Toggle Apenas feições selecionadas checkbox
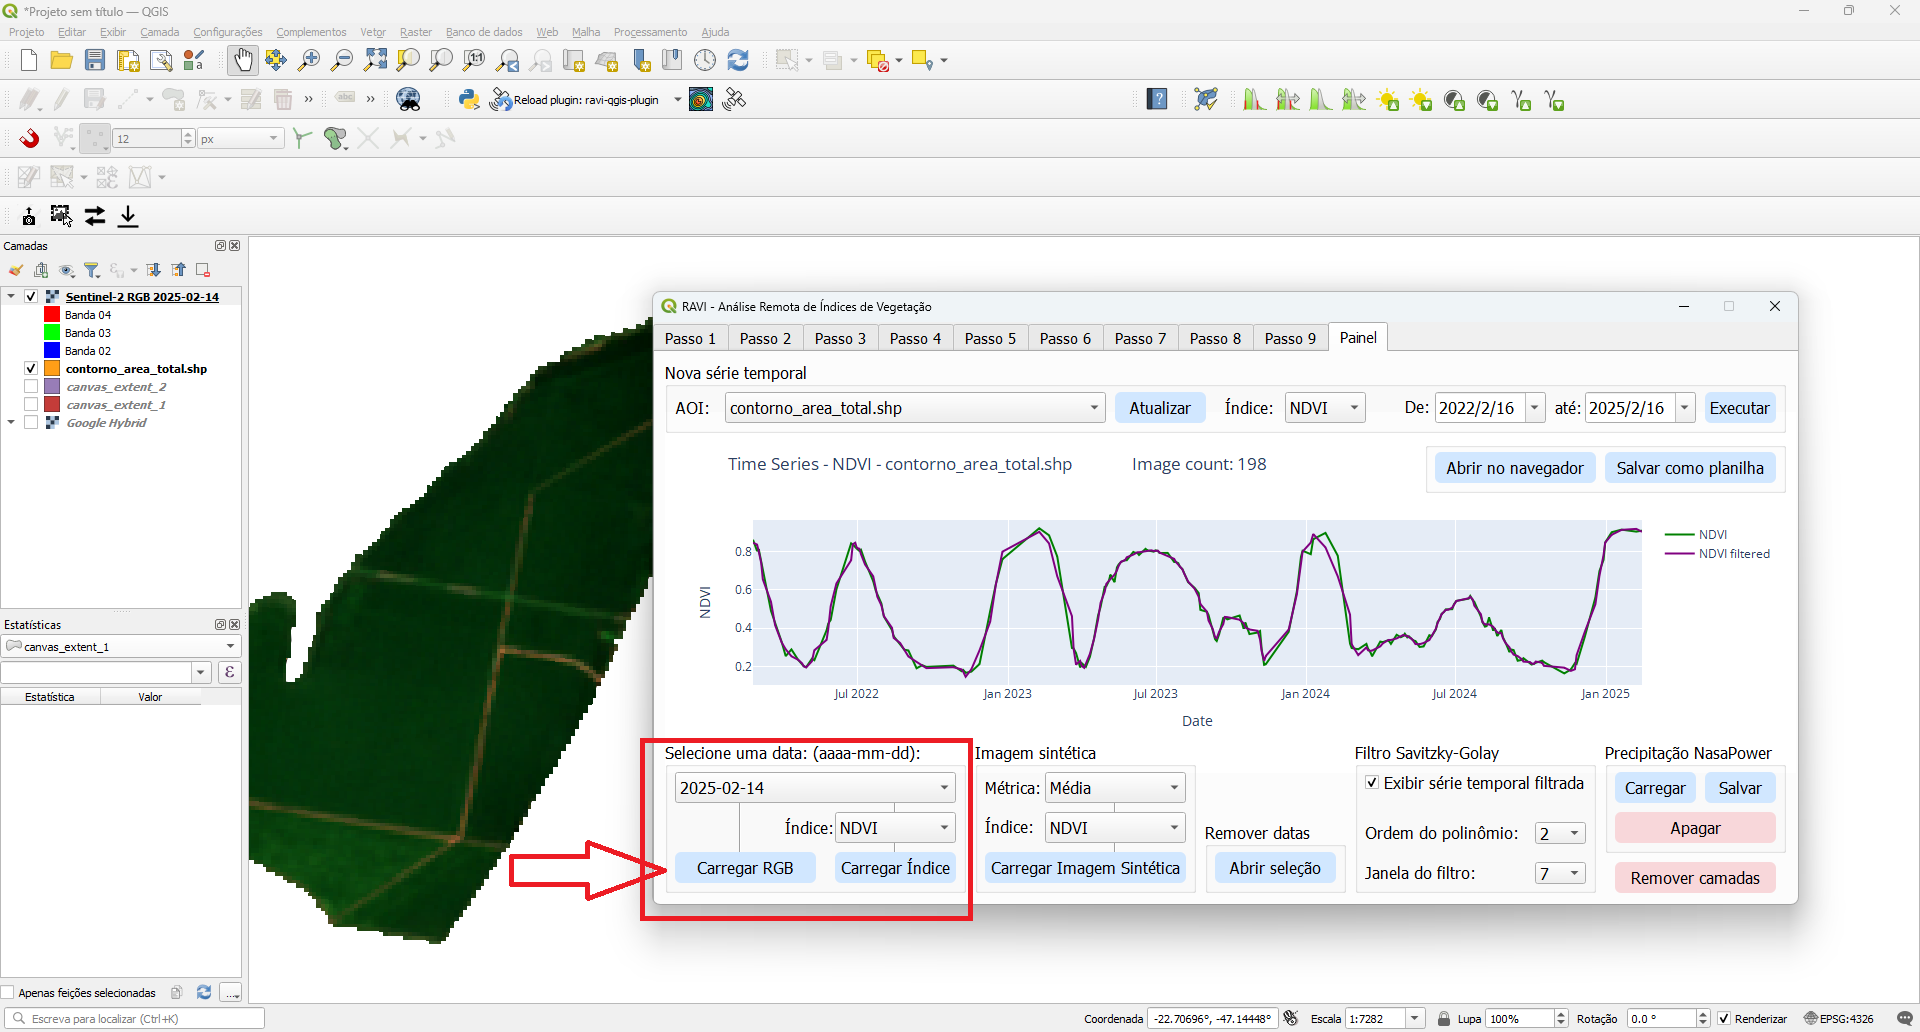The width and height of the screenshot is (1920, 1032). pos(8,992)
